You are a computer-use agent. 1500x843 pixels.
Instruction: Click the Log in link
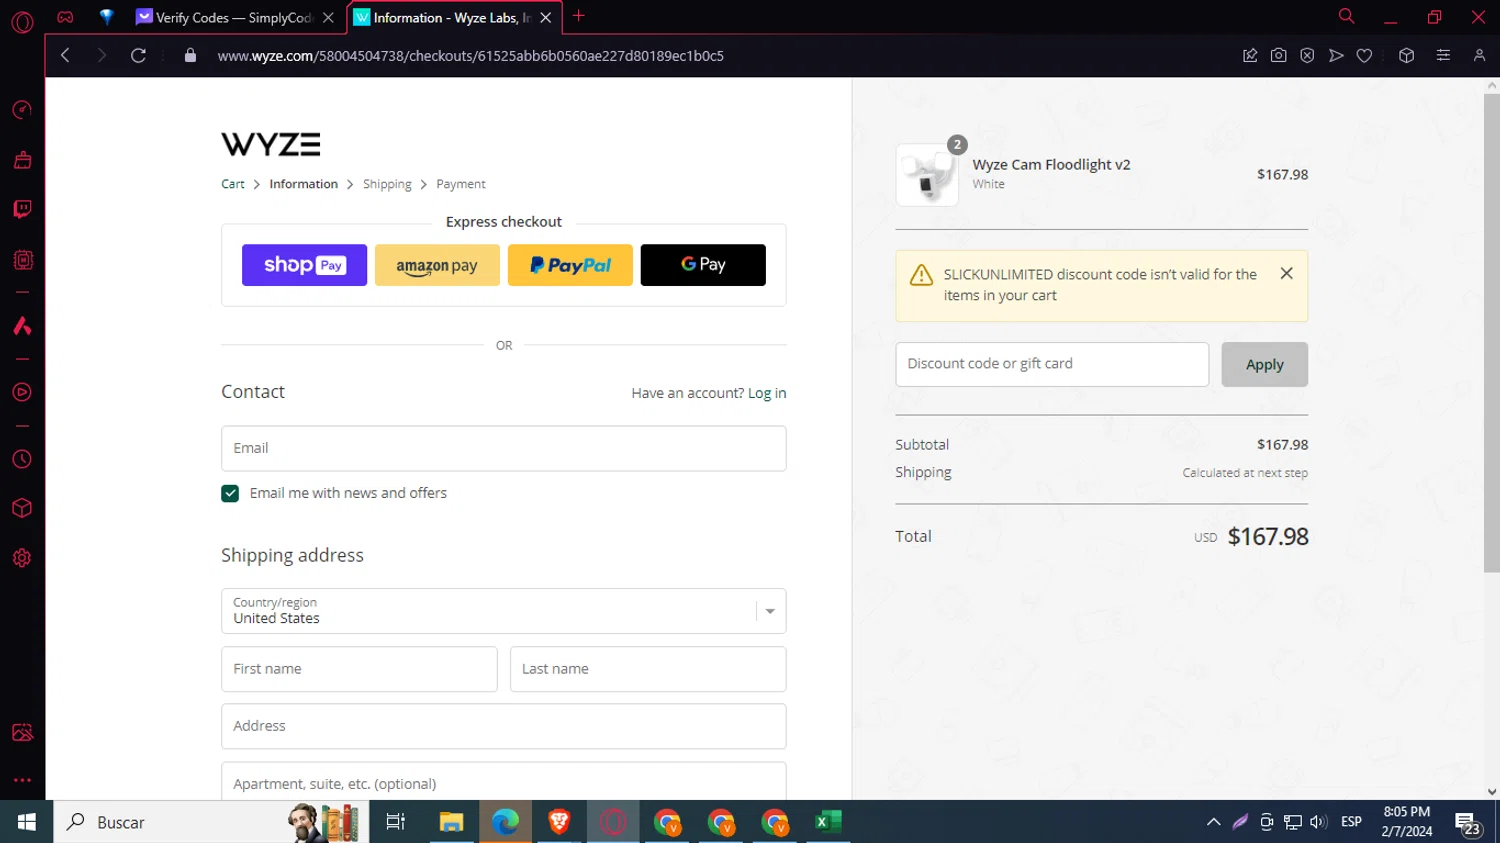tap(767, 393)
